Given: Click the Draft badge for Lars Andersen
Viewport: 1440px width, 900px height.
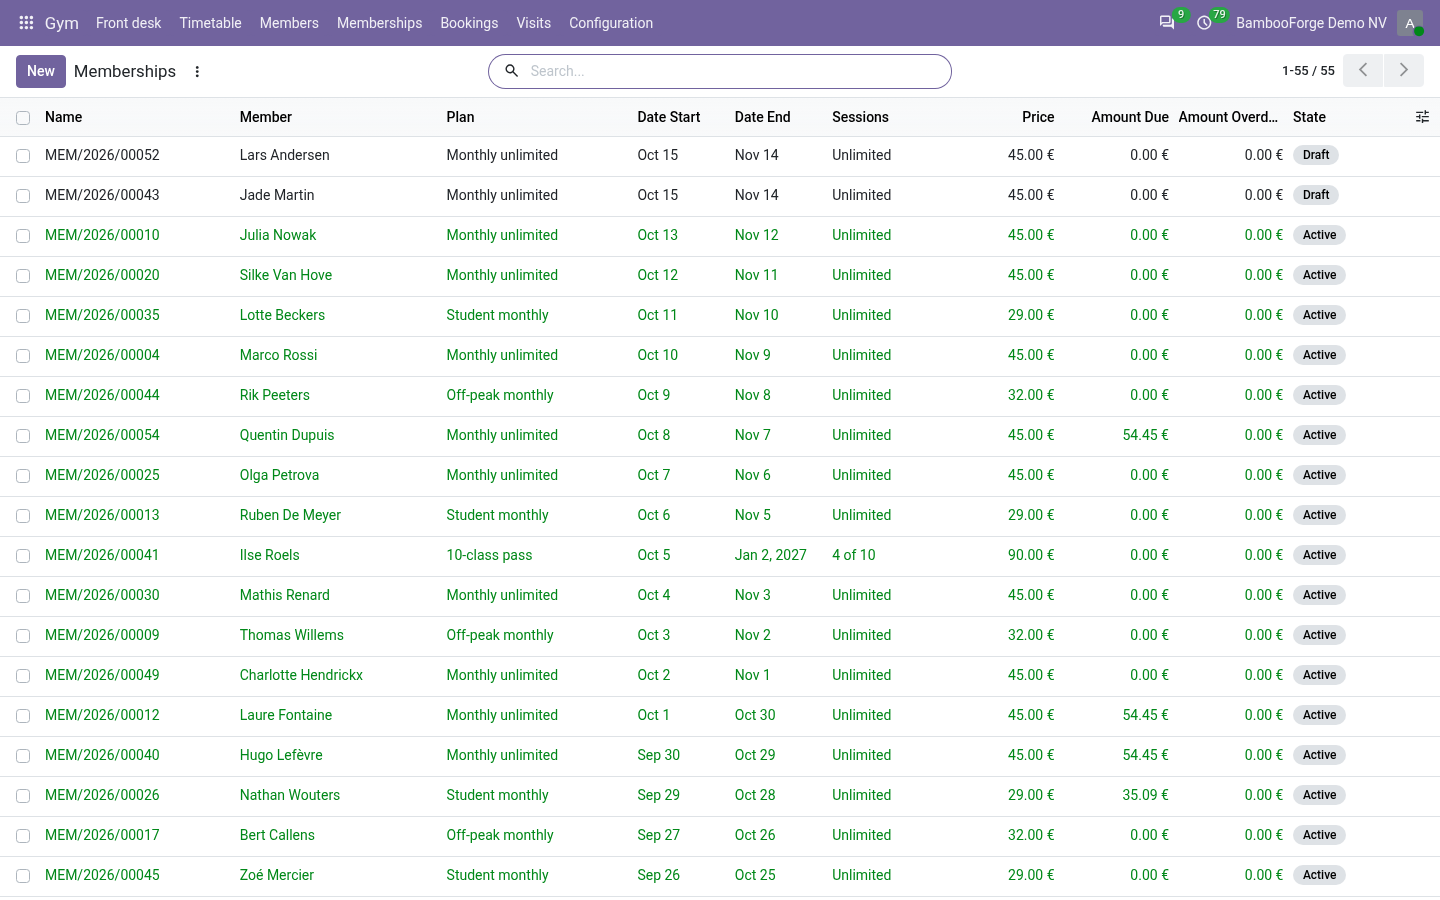Looking at the screenshot, I should coord(1316,155).
